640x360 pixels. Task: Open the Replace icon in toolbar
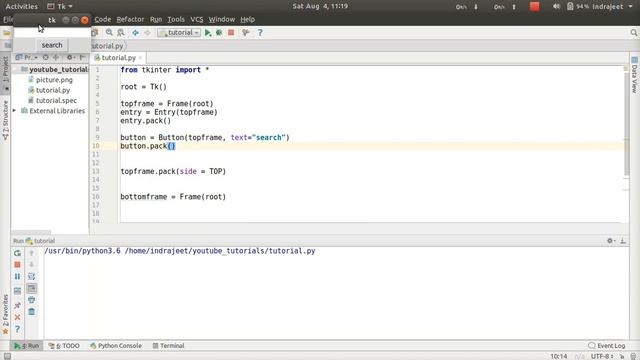point(121,33)
